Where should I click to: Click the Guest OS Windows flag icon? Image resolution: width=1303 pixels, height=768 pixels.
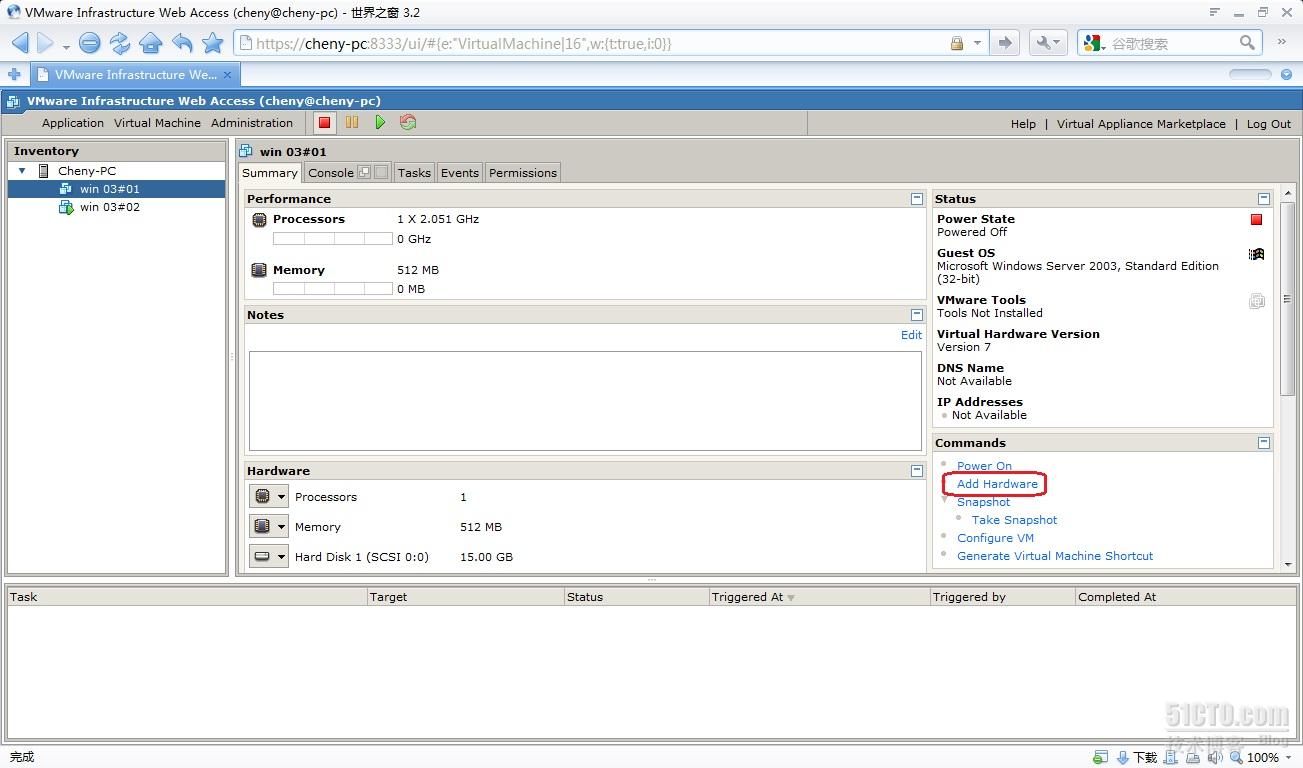click(1256, 254)
